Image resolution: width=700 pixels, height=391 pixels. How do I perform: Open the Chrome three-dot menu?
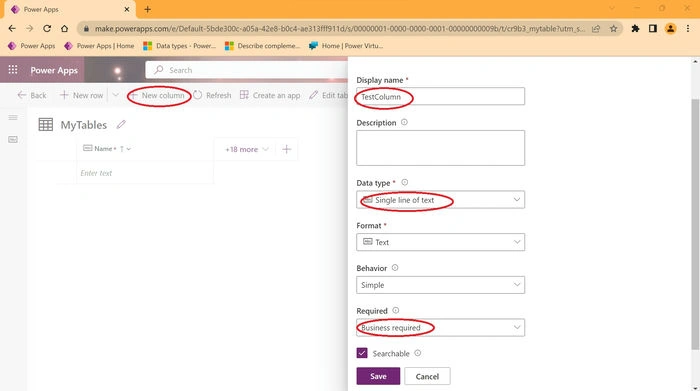(x=688, y=29)
